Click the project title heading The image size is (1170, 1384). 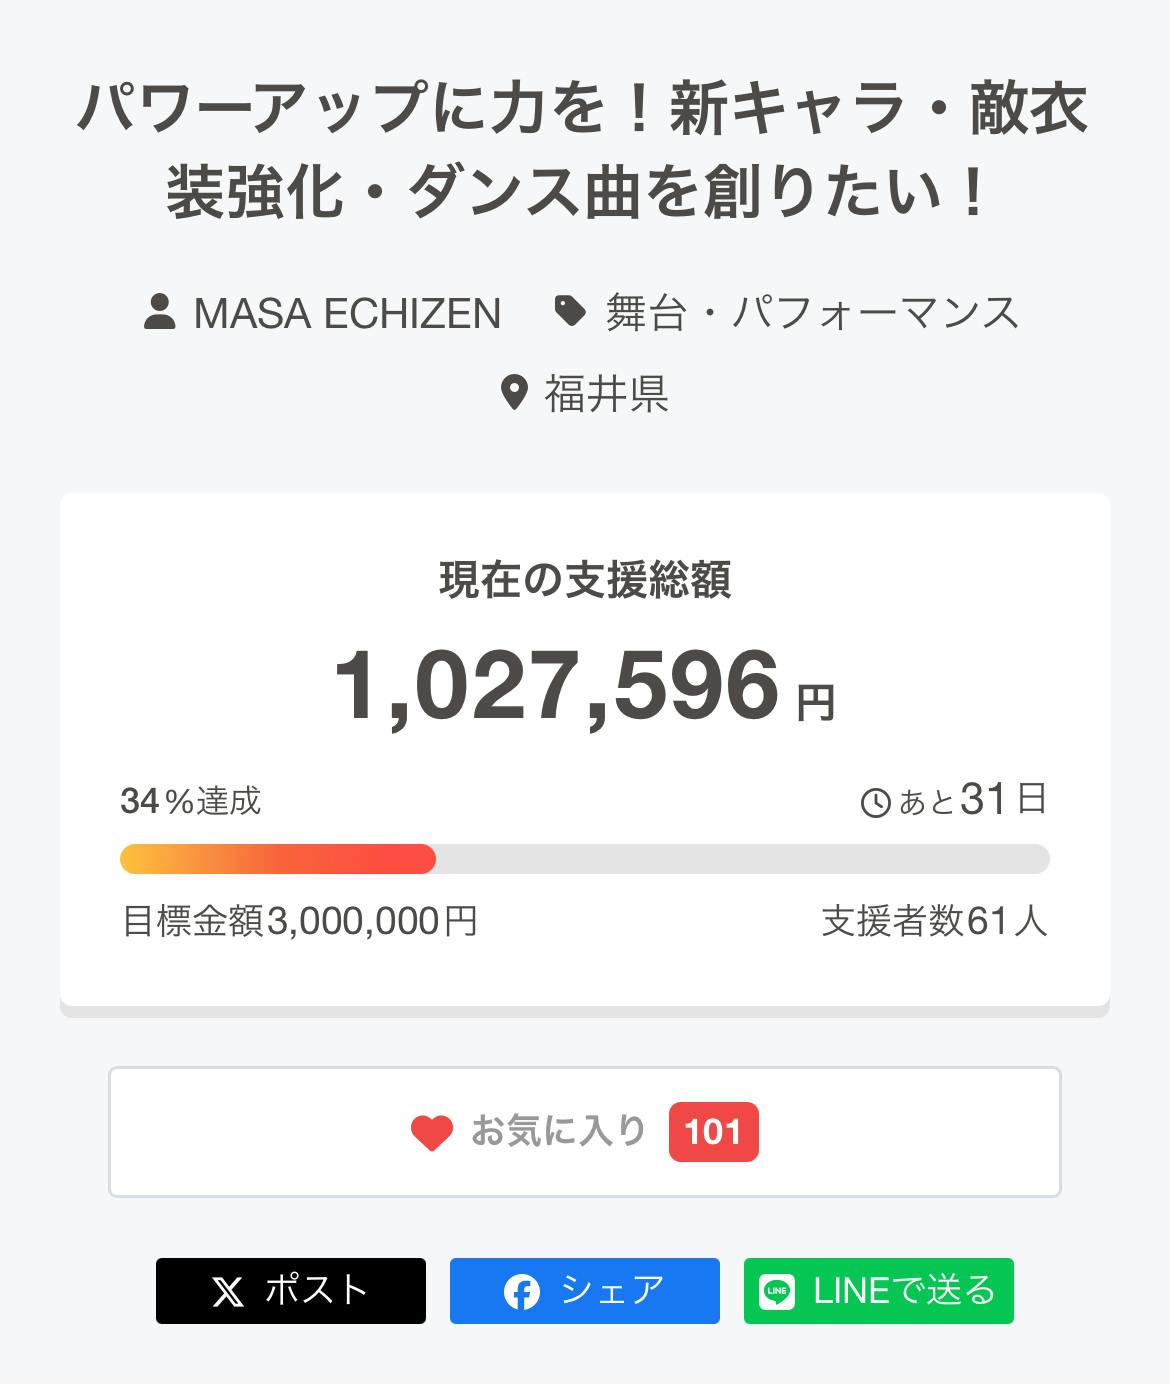click(584, 150)
